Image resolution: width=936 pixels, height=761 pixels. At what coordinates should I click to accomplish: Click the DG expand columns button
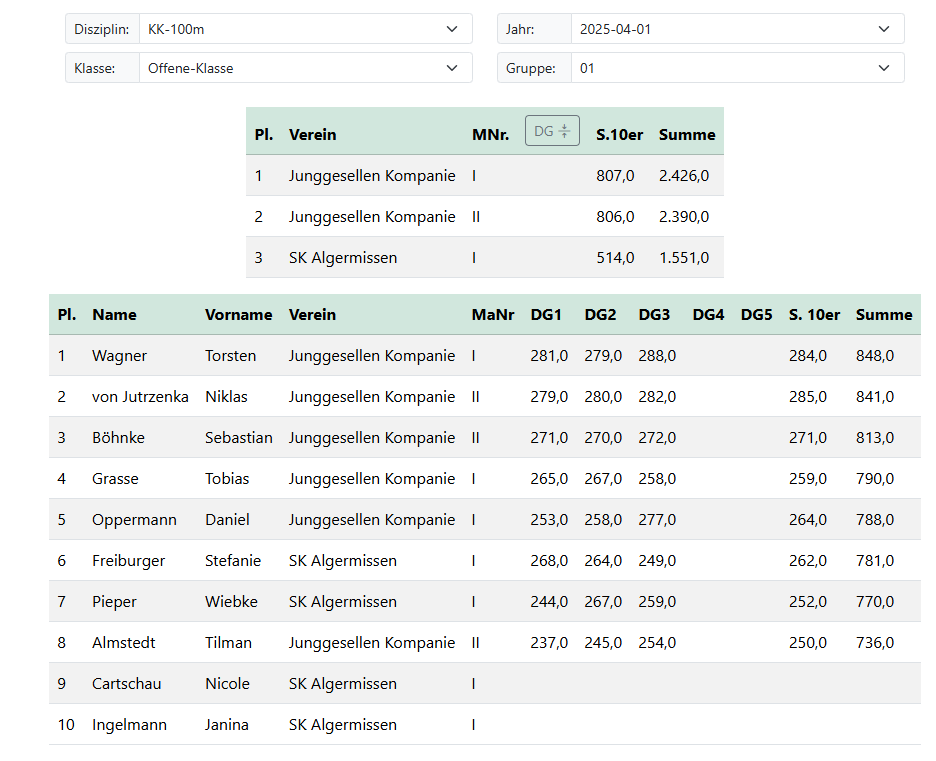(x=552, y=131)
